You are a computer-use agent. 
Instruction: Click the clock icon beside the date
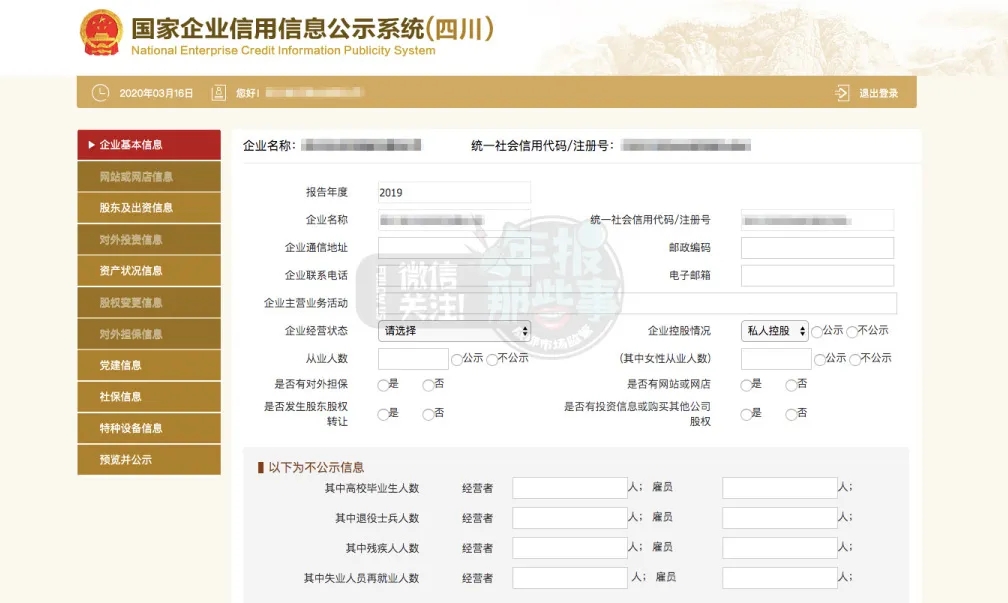(x=100, y=93)
